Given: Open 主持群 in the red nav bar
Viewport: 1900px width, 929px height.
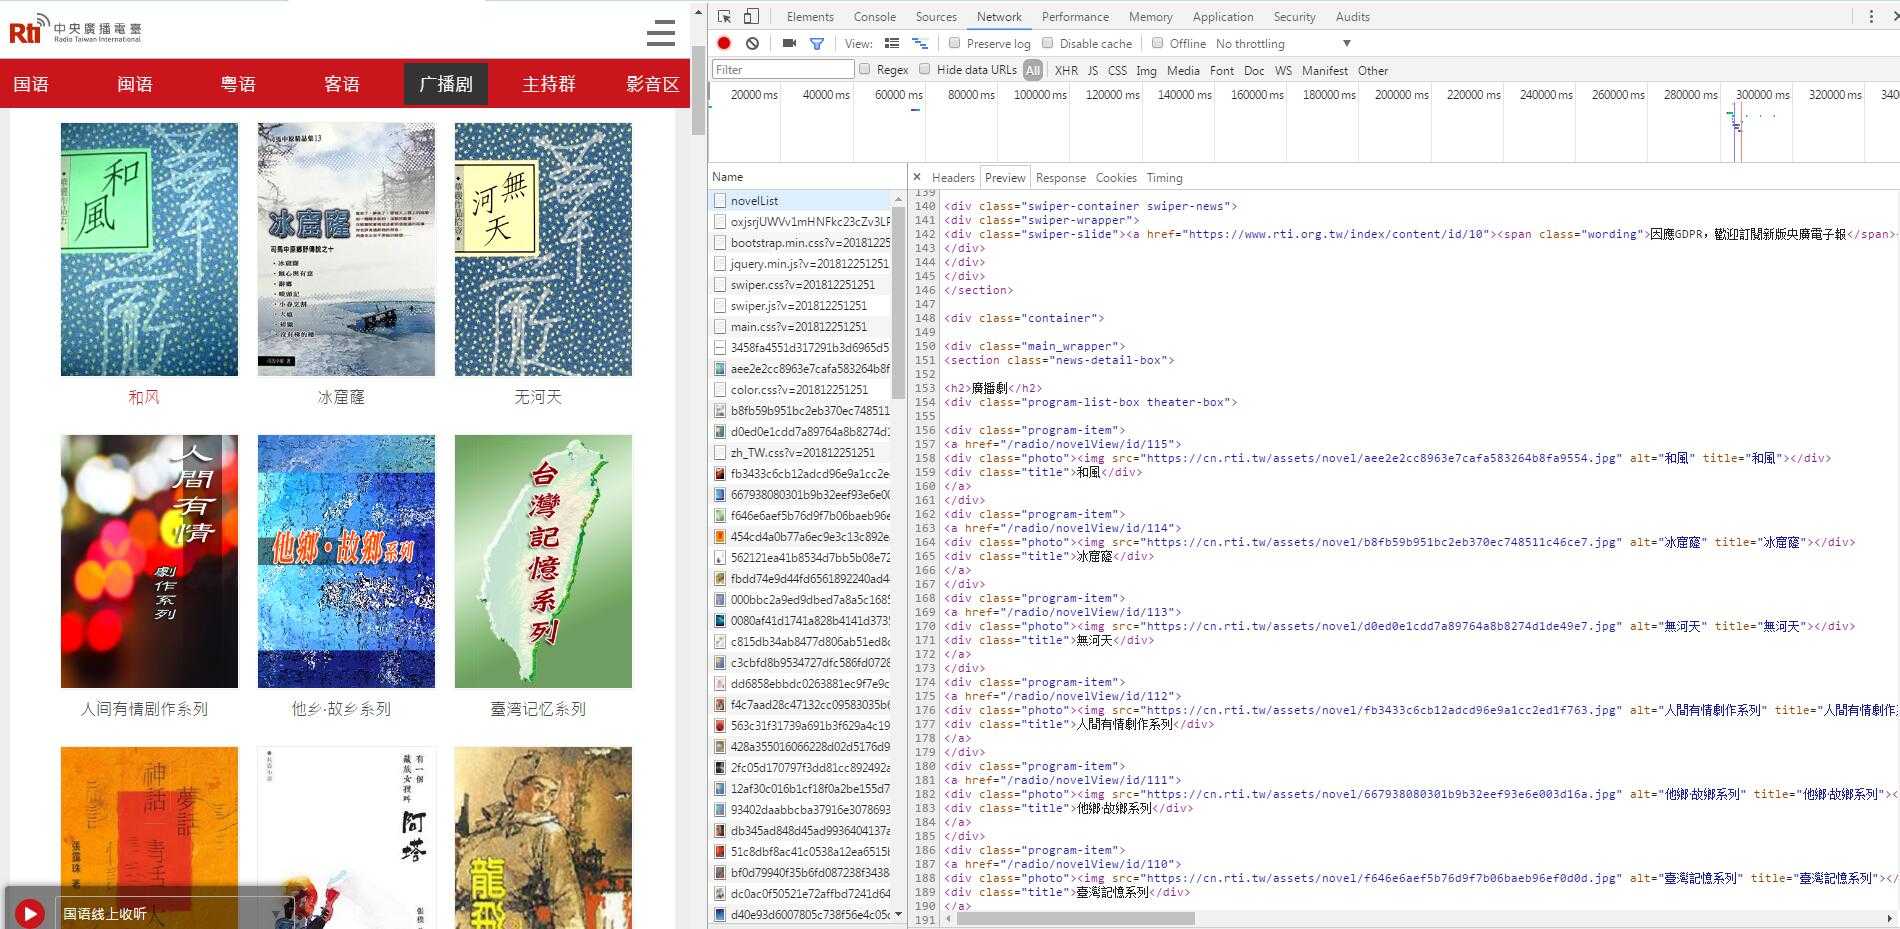Looking at the screenshot, I should point(549,84).
